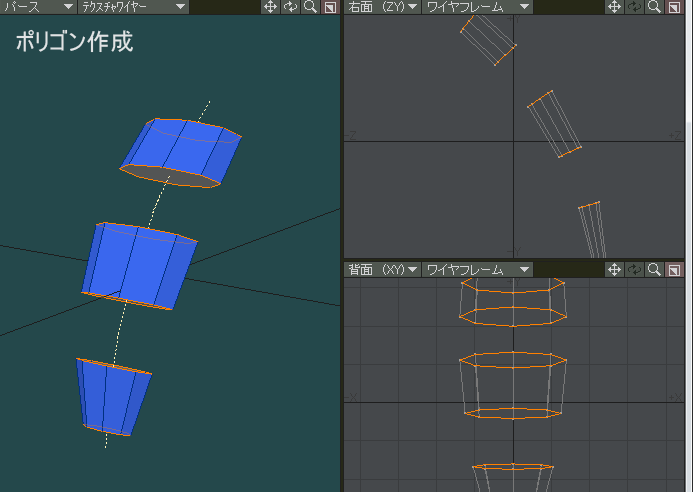Click the pan icon in the 右面 (ZY) viewport

(614, 7)
